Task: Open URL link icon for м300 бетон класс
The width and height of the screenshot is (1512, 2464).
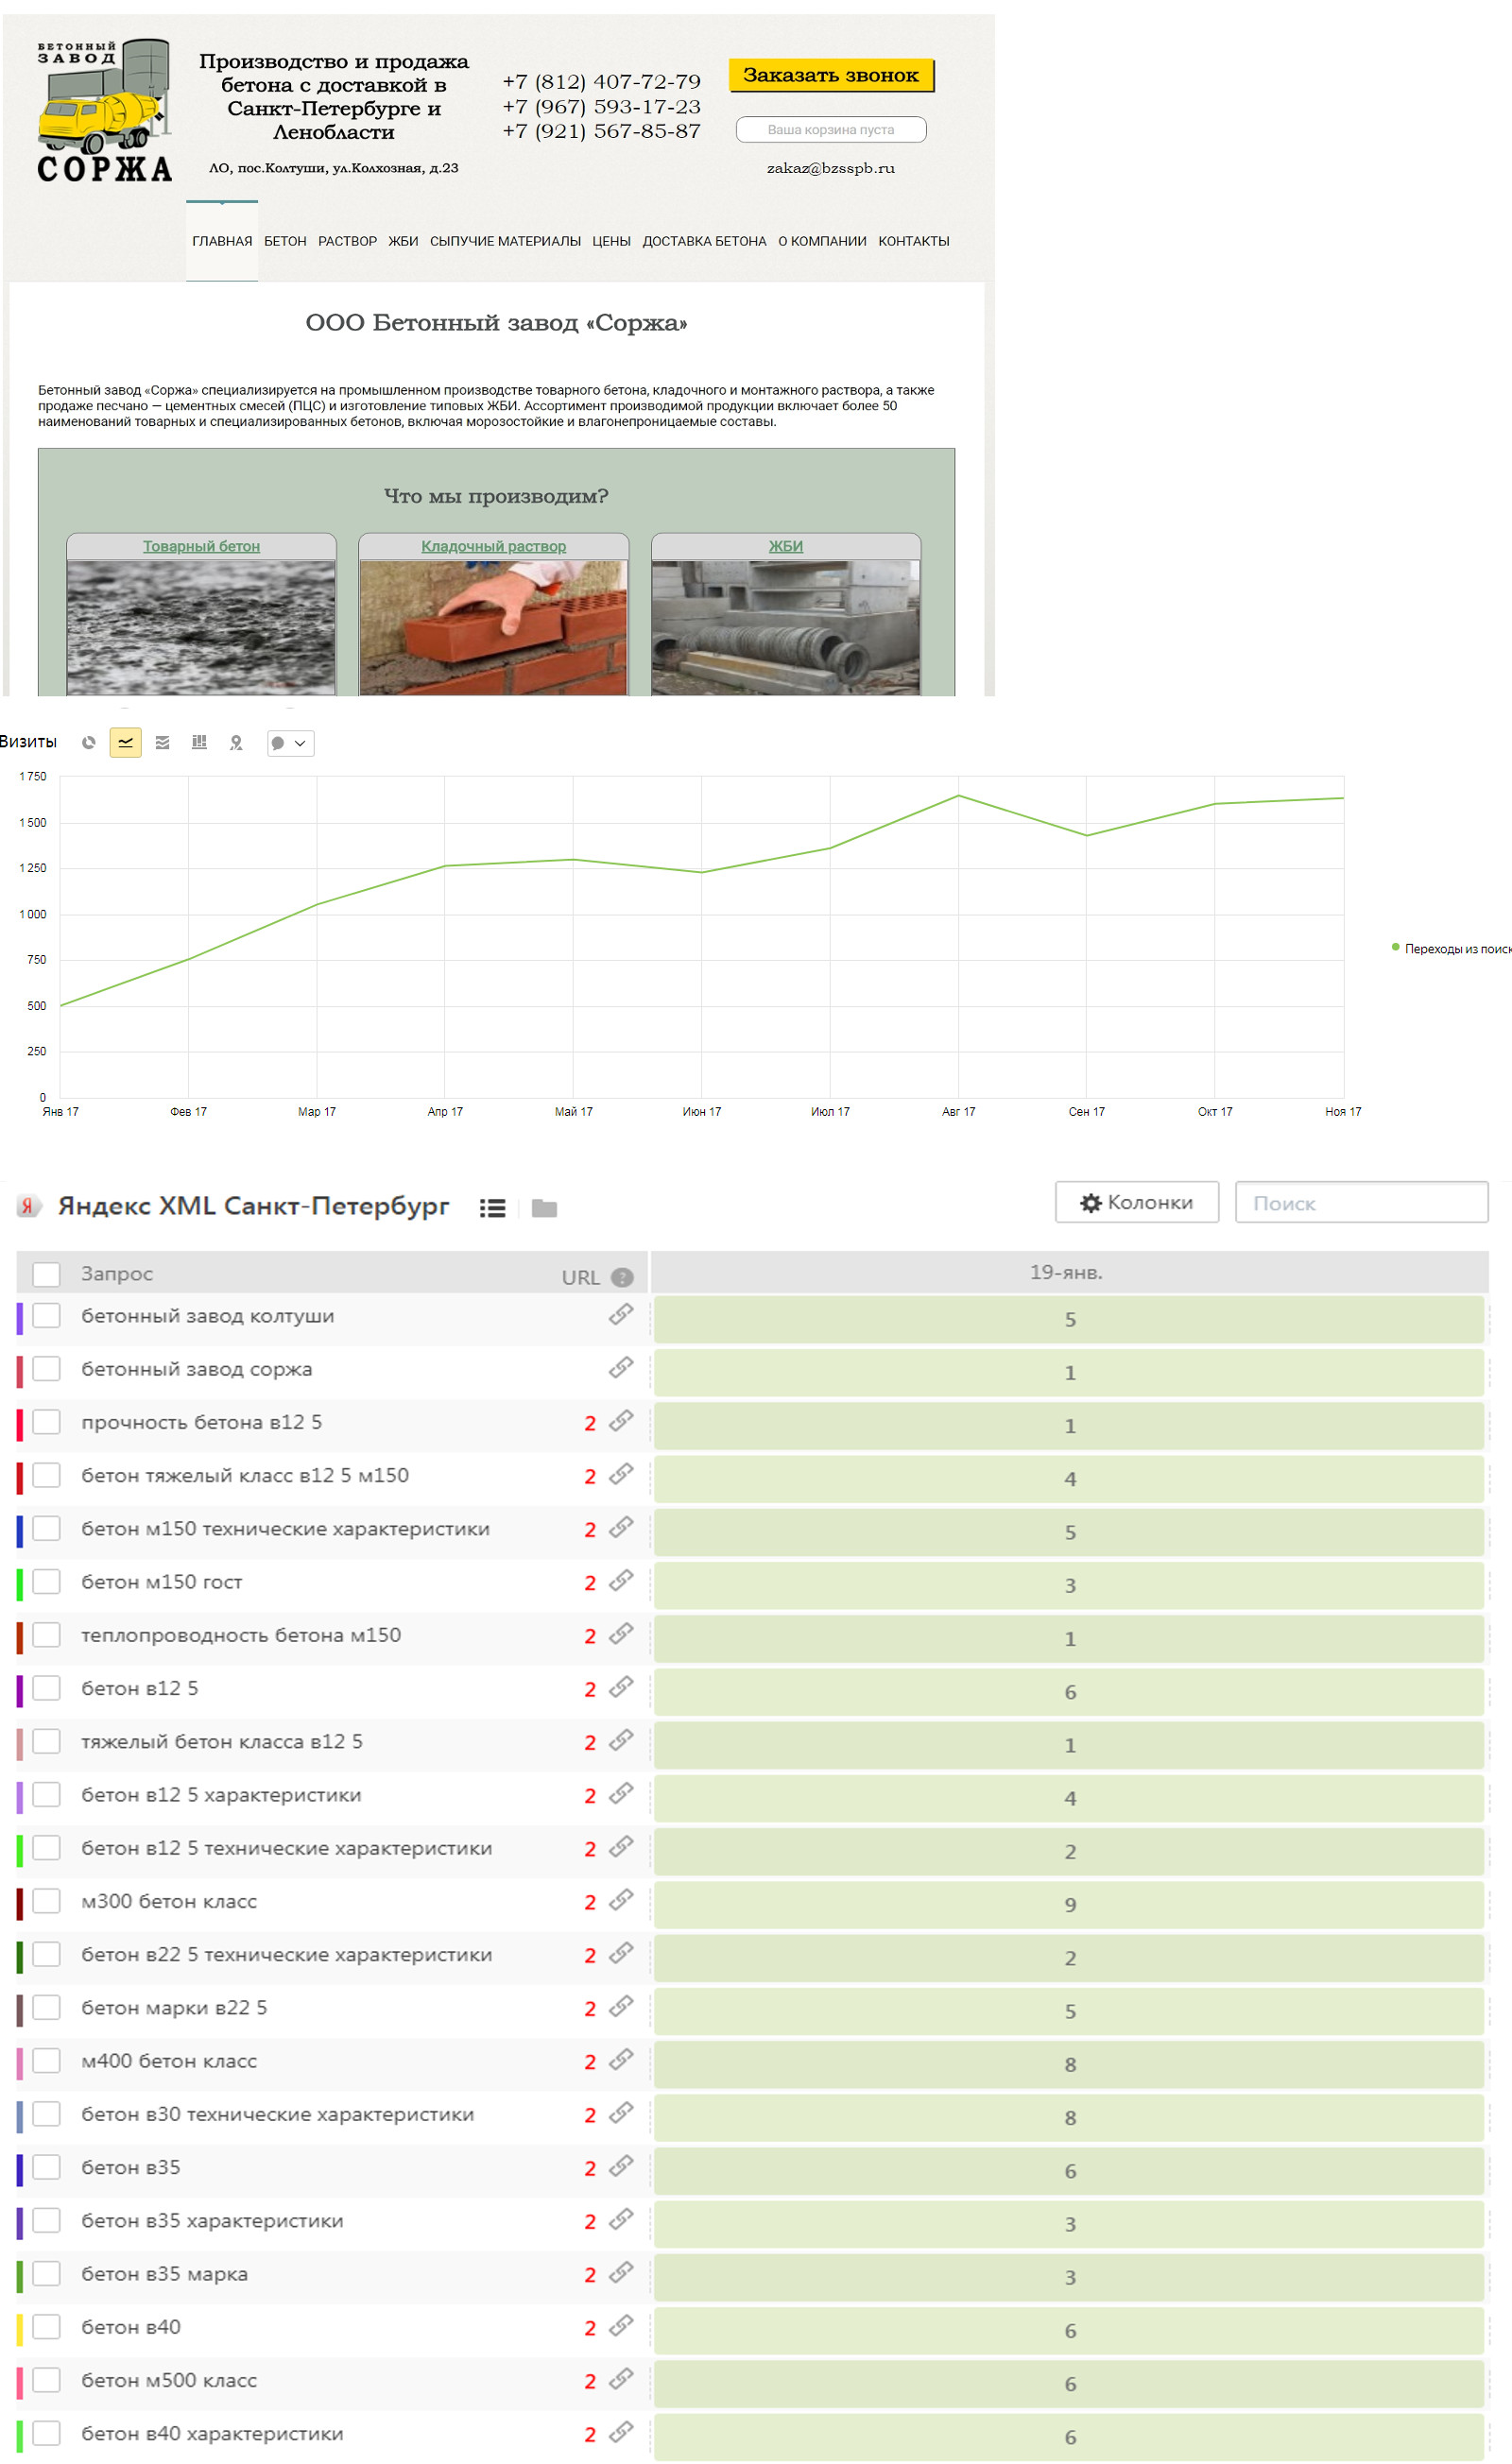Action: pyautogui.click(x=621, y=1900)
